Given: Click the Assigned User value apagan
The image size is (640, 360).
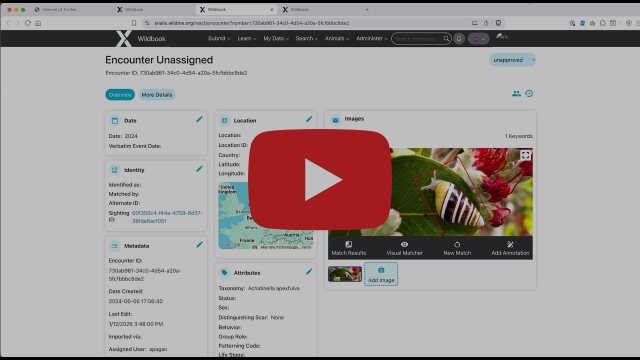Looking at the screenshot, I should tap(158, 349).
